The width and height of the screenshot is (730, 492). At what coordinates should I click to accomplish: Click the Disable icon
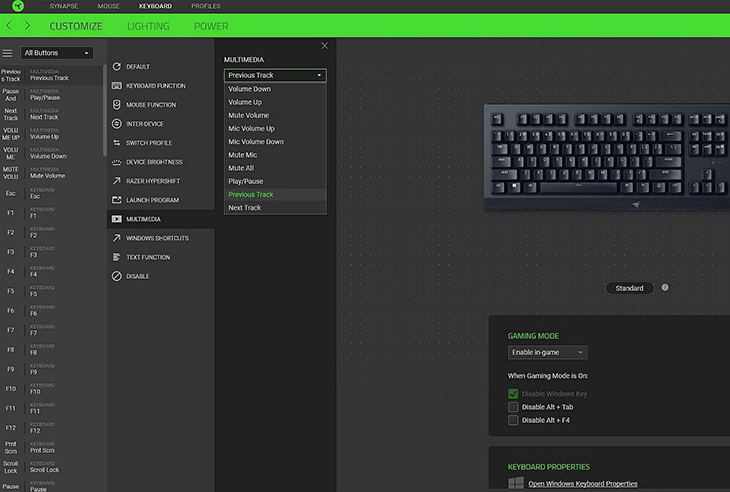pos(116,276)
